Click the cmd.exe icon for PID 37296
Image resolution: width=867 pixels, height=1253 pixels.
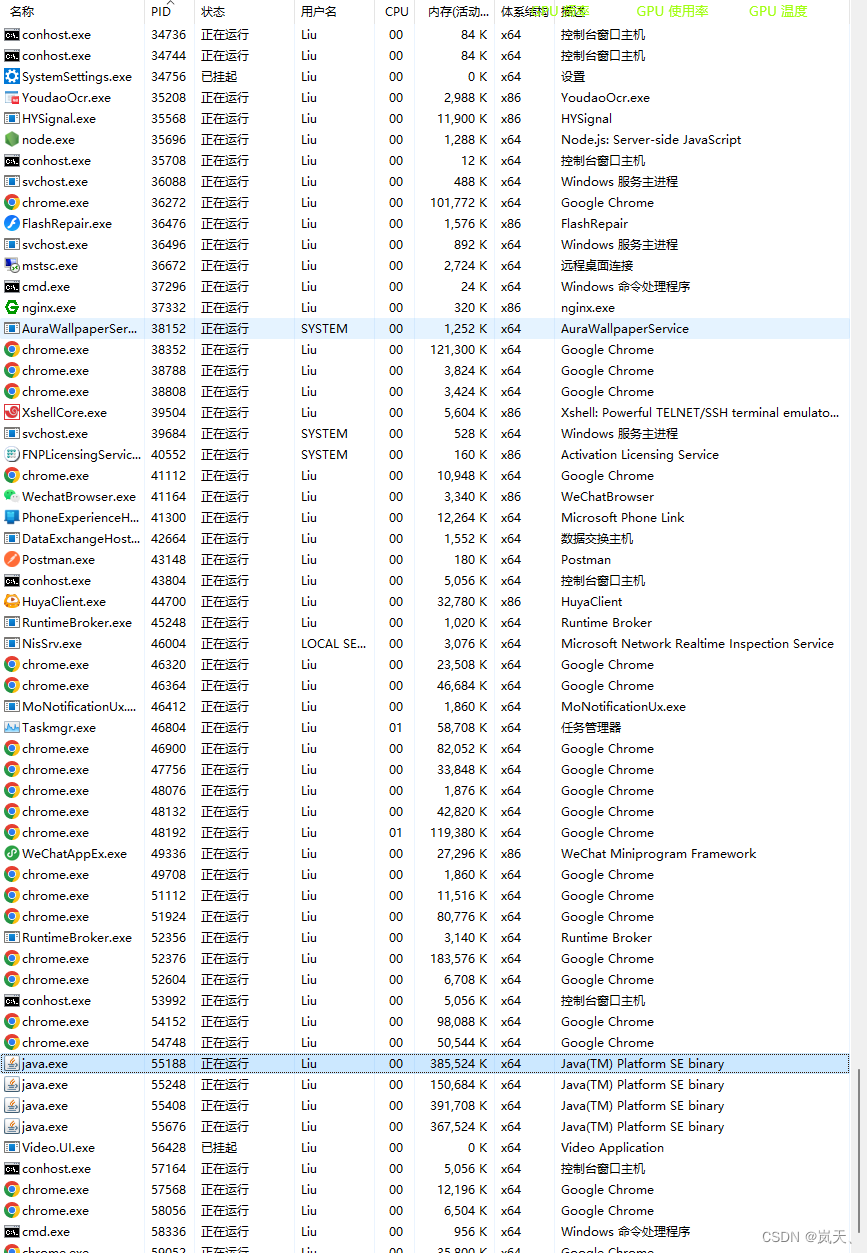tap(12, 287)
